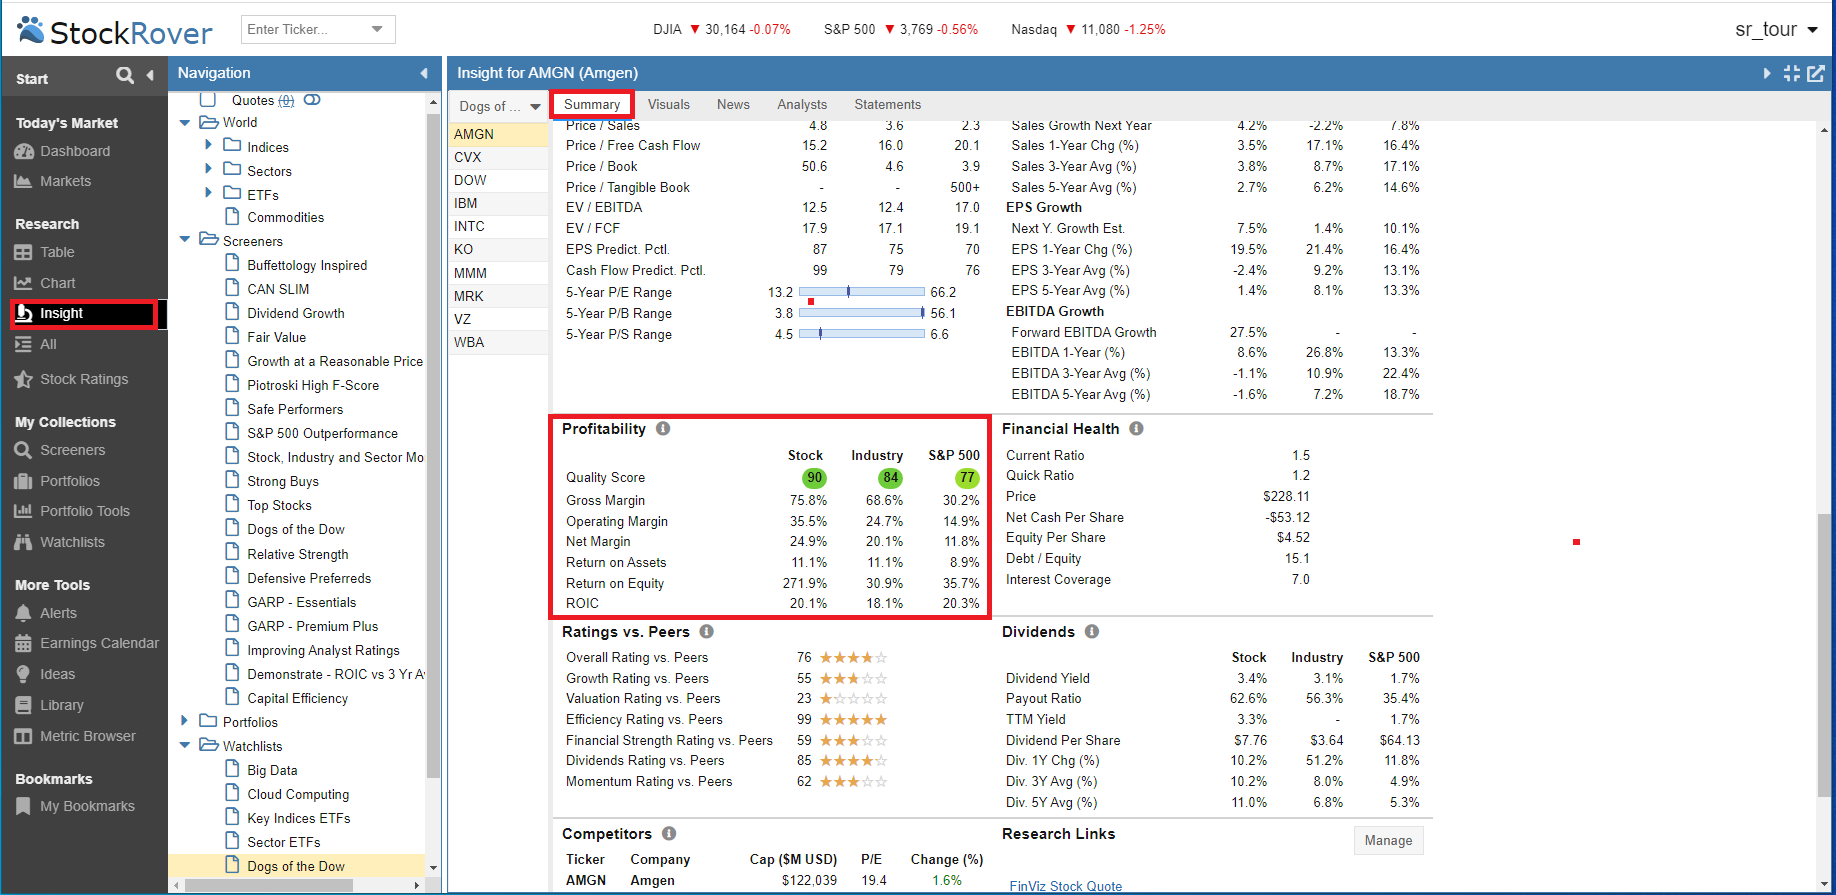Show info for Competitors section
1836x895 pixels.
(x=669, y=834)
